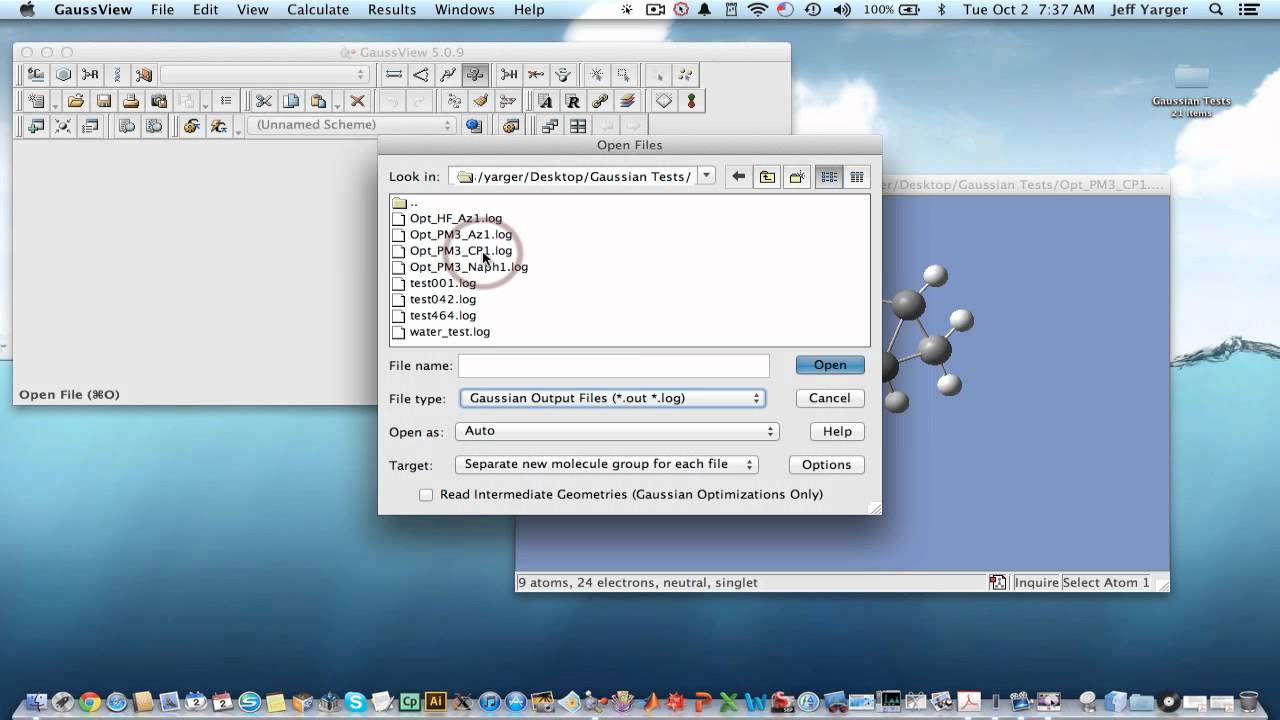Select the test464.log file

[x=443, y=315]
